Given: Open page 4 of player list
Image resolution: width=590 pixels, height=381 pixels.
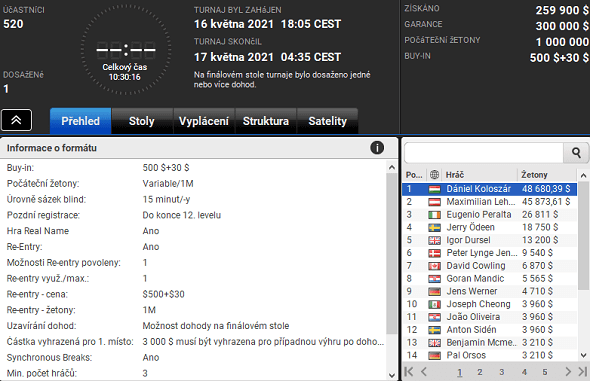Looking at the screenshot, I should coord(524,372).
